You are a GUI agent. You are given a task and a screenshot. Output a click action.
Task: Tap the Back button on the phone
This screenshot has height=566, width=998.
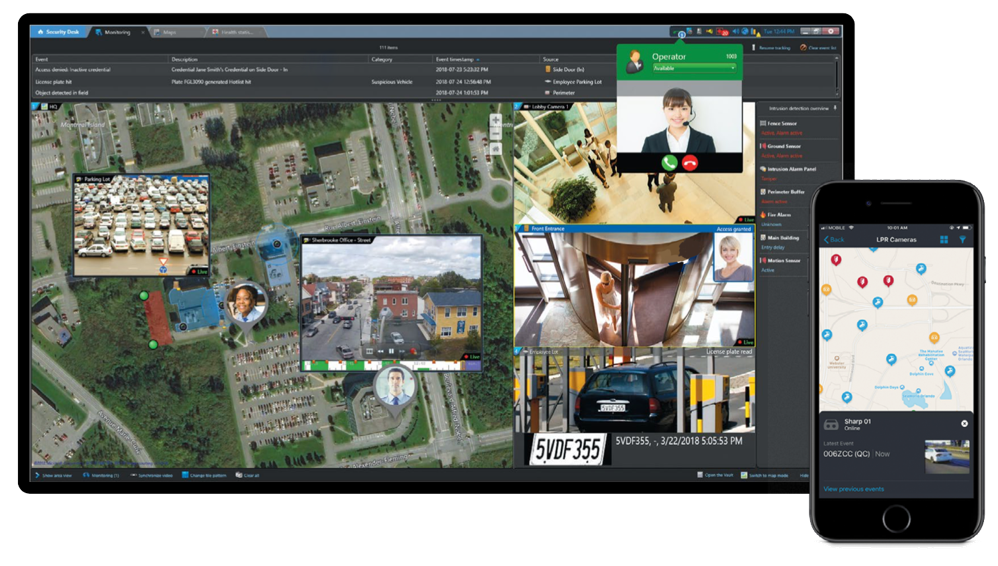pyautogui.click(x=834, y=240)
